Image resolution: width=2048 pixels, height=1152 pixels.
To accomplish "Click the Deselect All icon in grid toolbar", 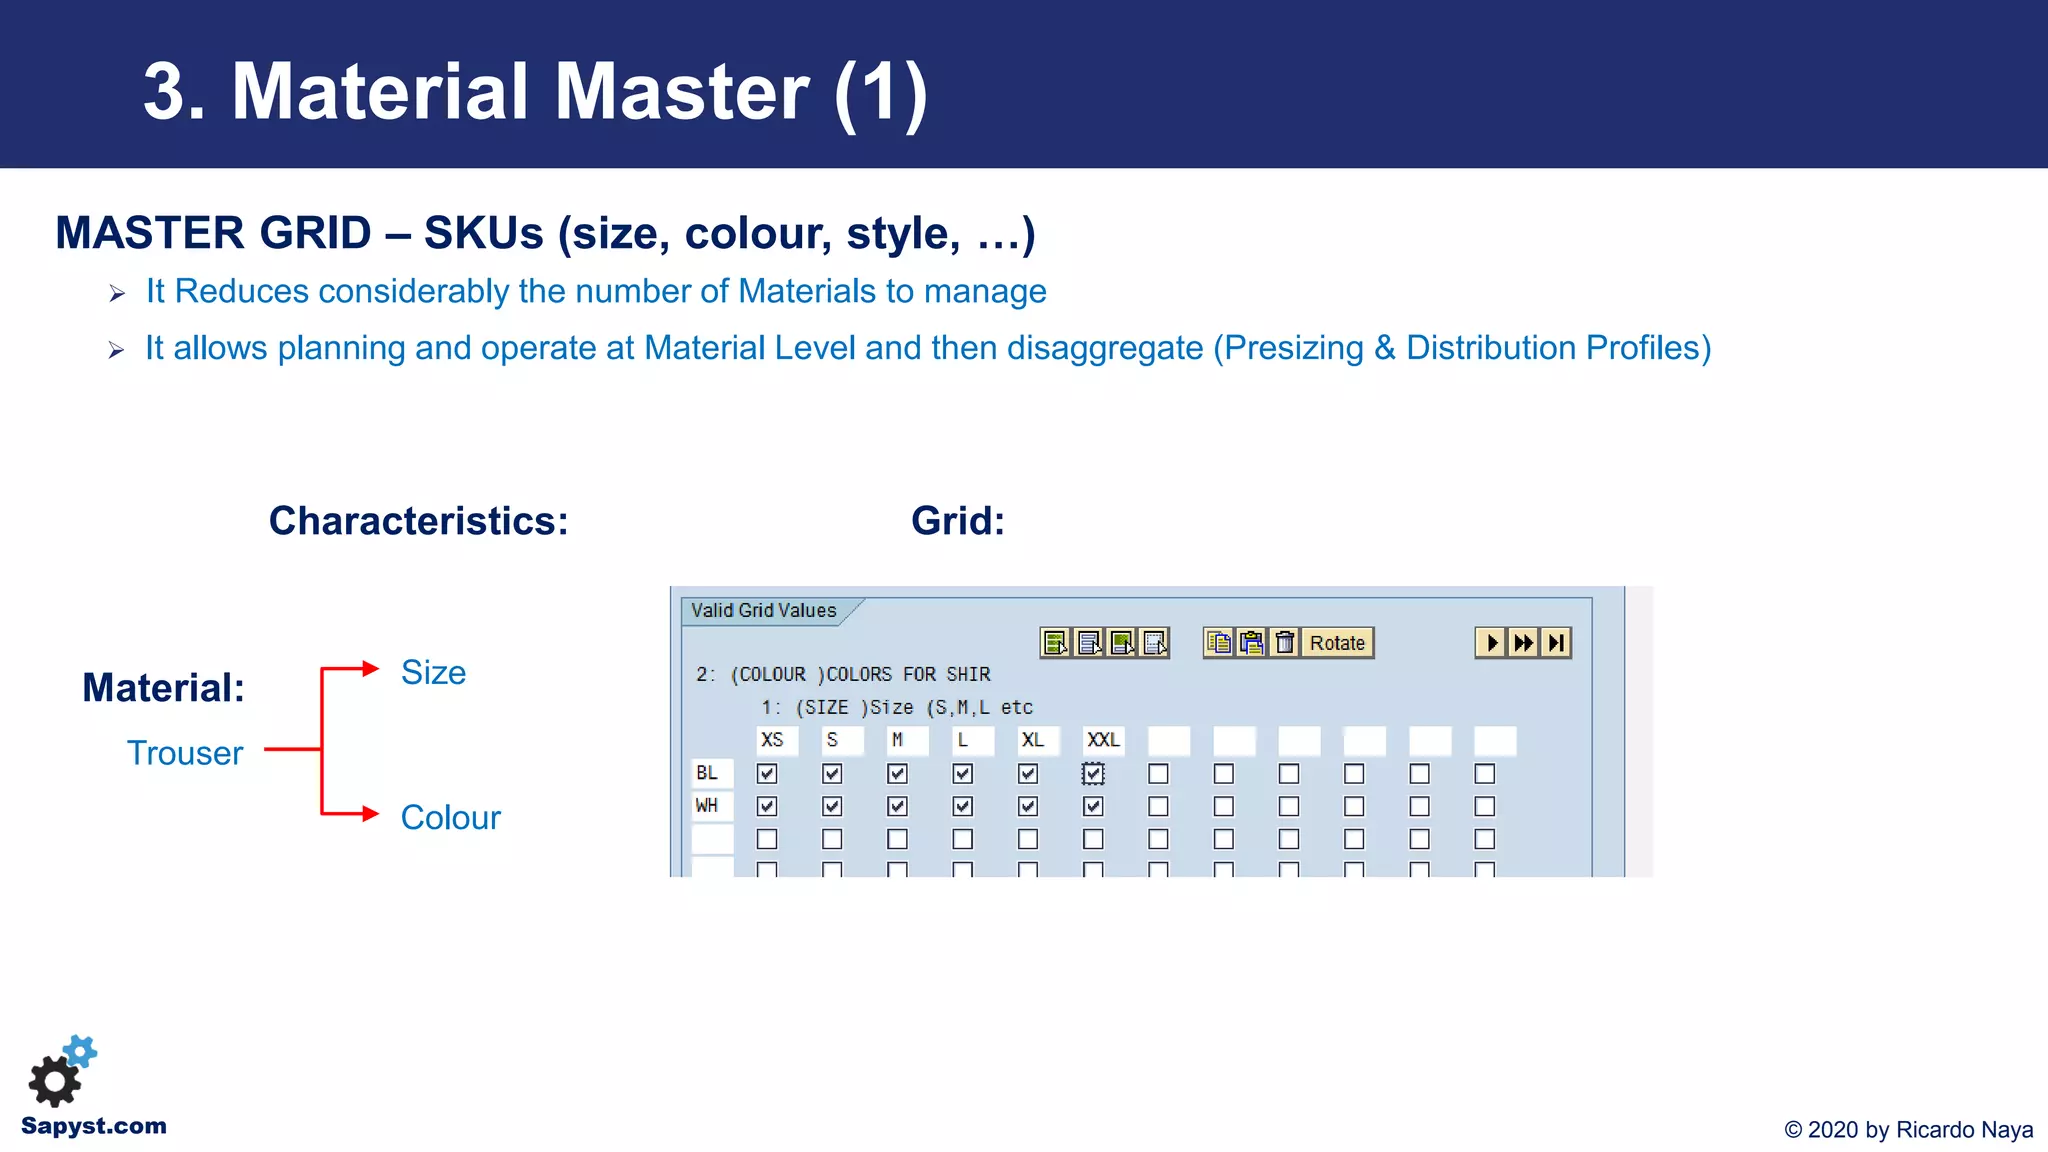I will point(1089,643).
